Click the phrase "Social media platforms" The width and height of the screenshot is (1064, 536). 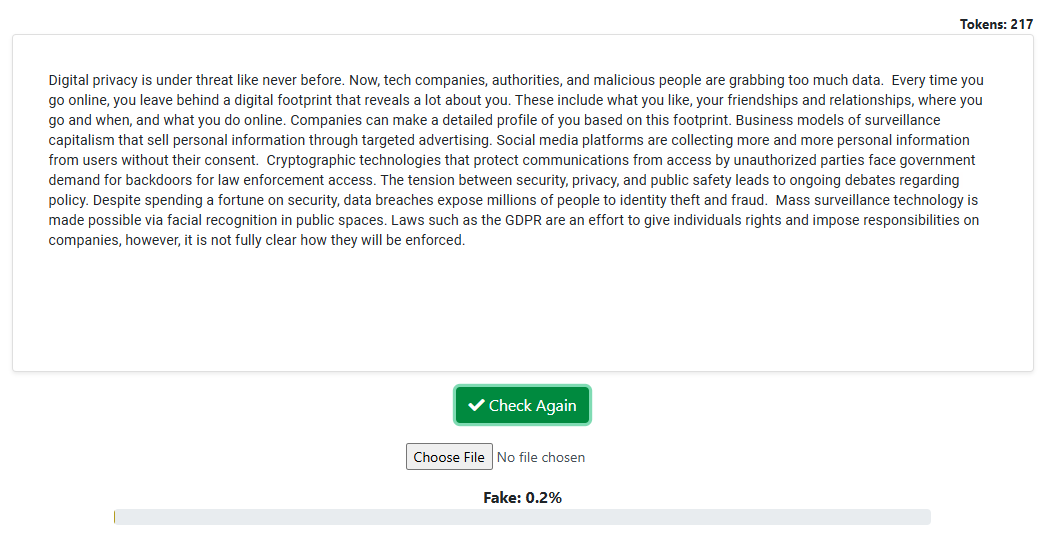pos(570,140)
